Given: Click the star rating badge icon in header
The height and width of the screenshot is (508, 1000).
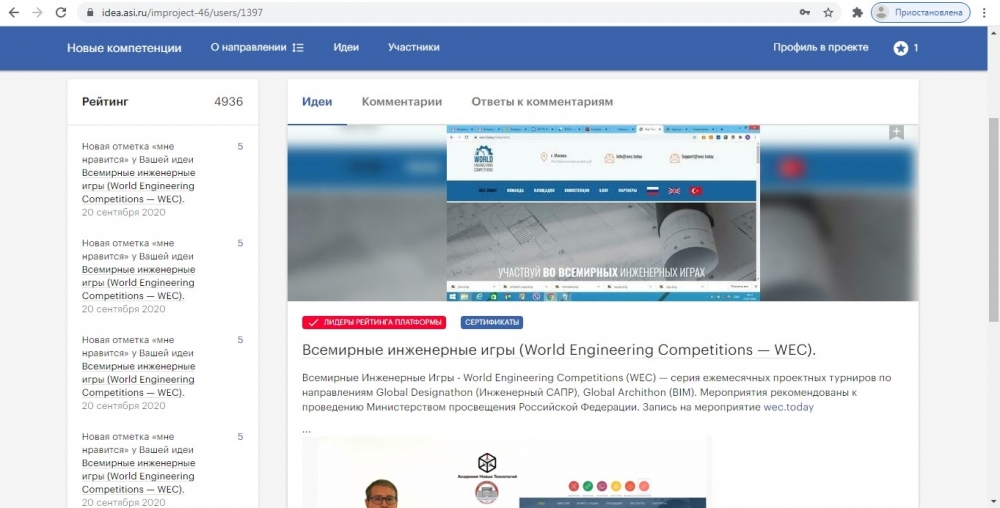Looking at the screenshot, I should coord(901,48).
